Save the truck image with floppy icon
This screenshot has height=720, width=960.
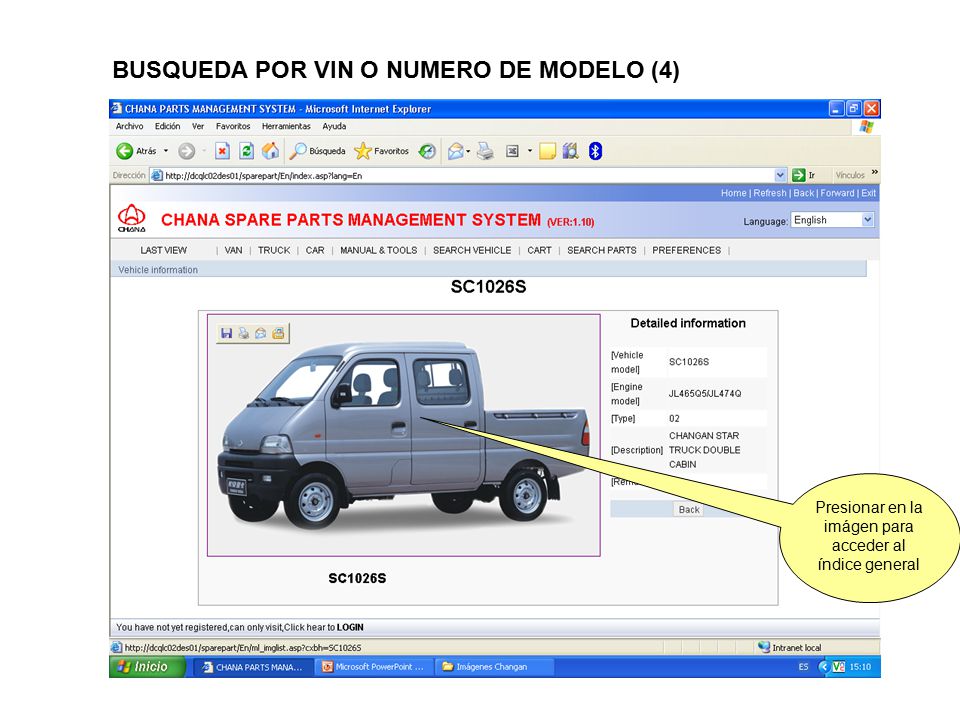pos(227,333)
